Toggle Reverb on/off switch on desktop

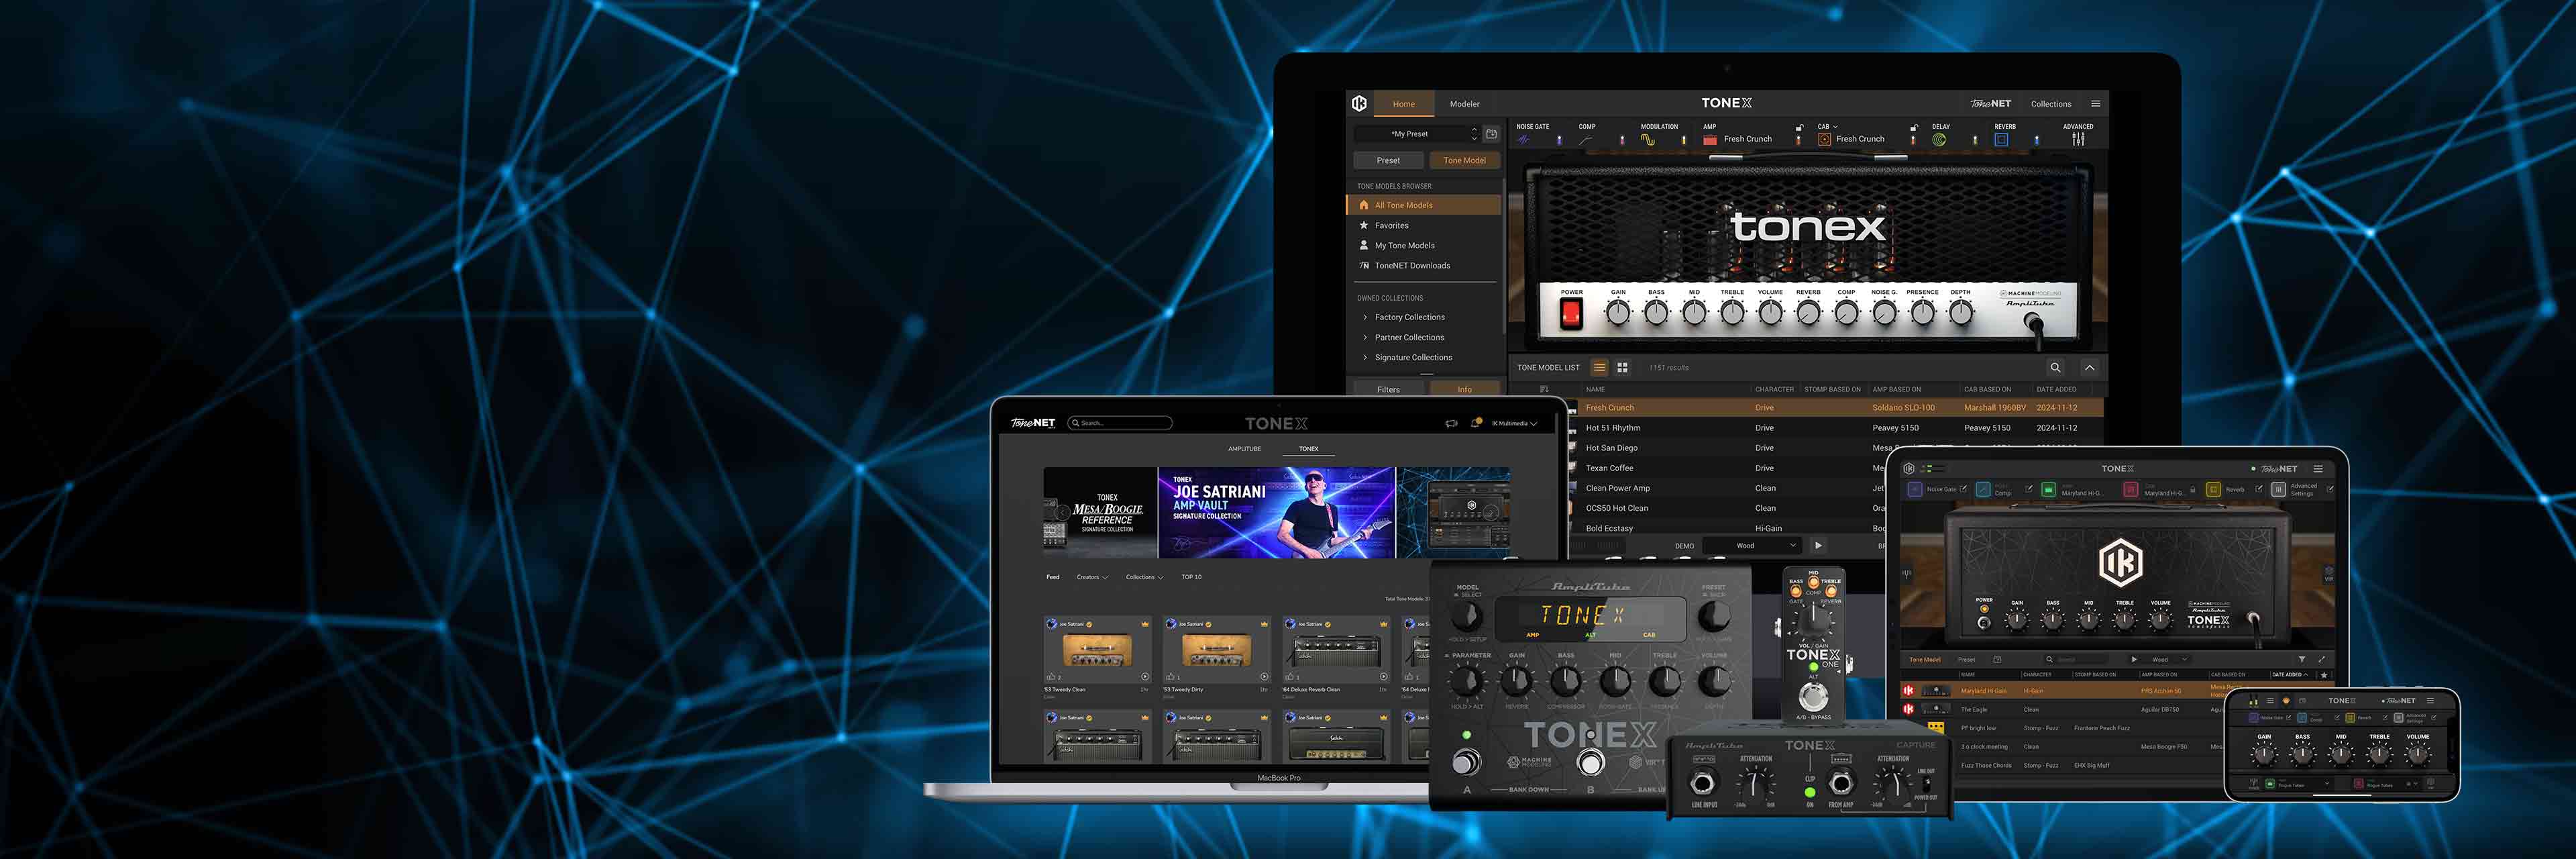tap(2036, 140)
